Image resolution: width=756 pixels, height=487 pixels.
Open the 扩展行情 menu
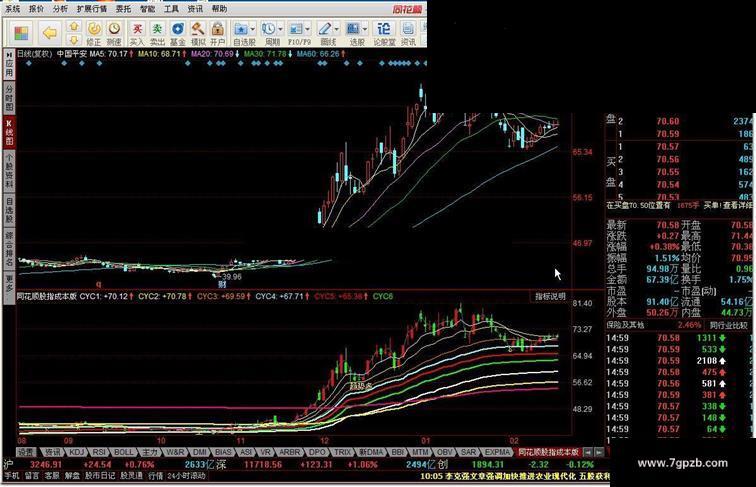point(92,9)
